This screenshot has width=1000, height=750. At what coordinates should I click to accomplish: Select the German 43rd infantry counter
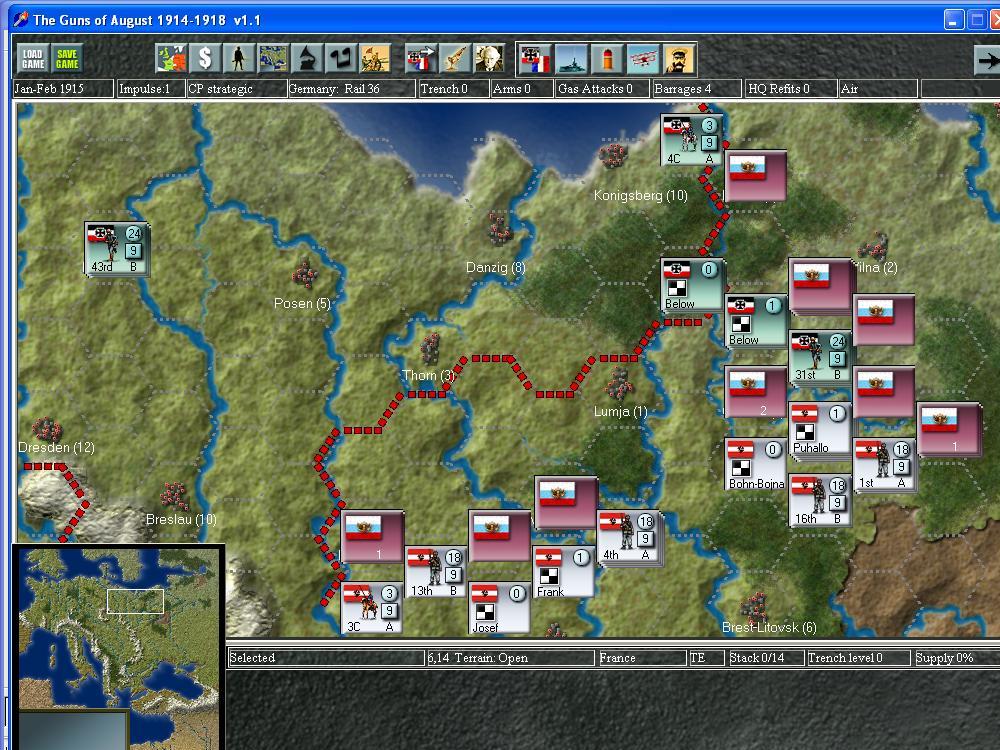coord(117,249)
